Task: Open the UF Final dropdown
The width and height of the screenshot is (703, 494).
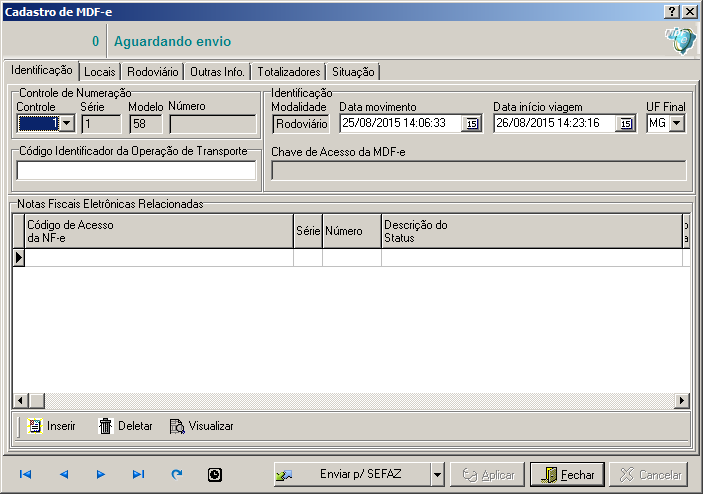Action: [x=676, y=124]
